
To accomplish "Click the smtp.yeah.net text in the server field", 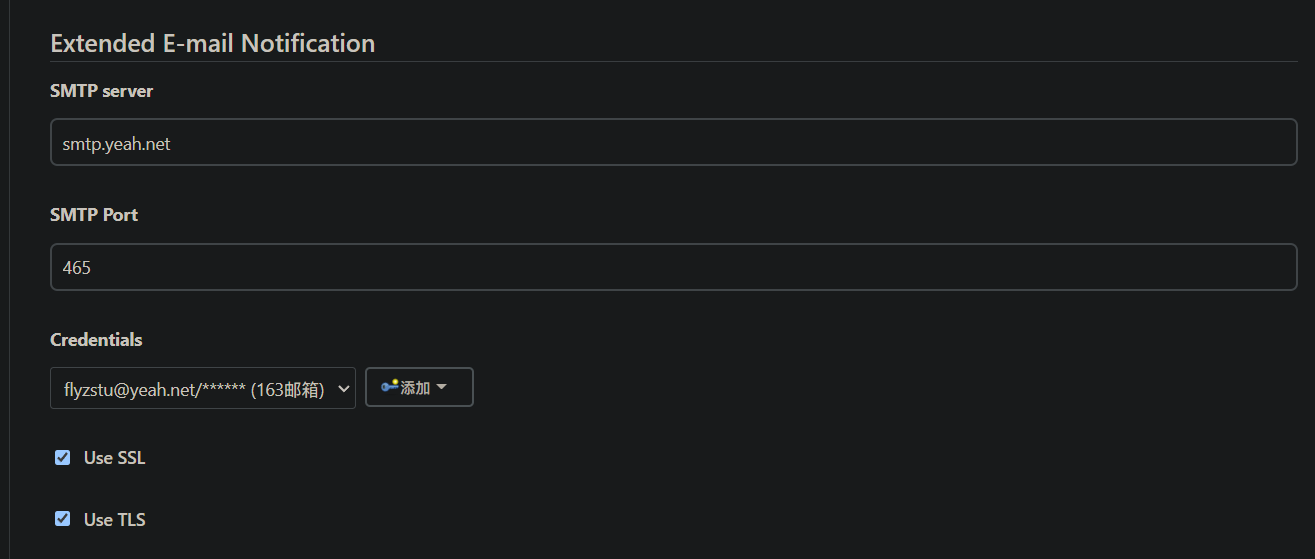I will (116, 144).
